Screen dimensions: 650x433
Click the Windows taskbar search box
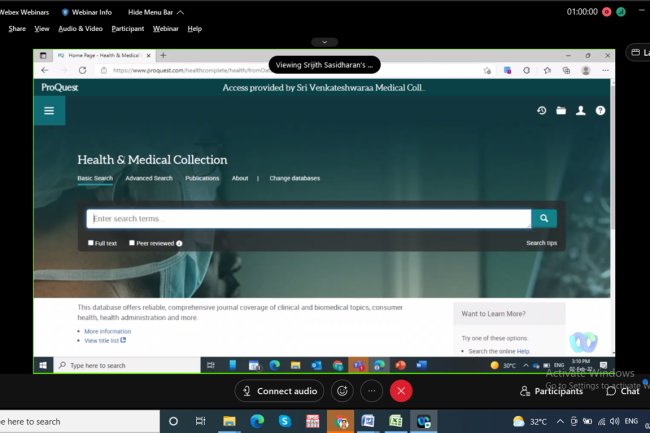79,421
